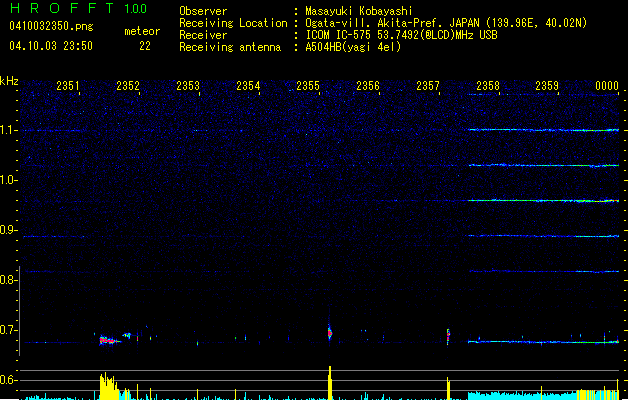
Task: Click the 2355 time marker
Action: pyautogui.click(x=308, y=86)
